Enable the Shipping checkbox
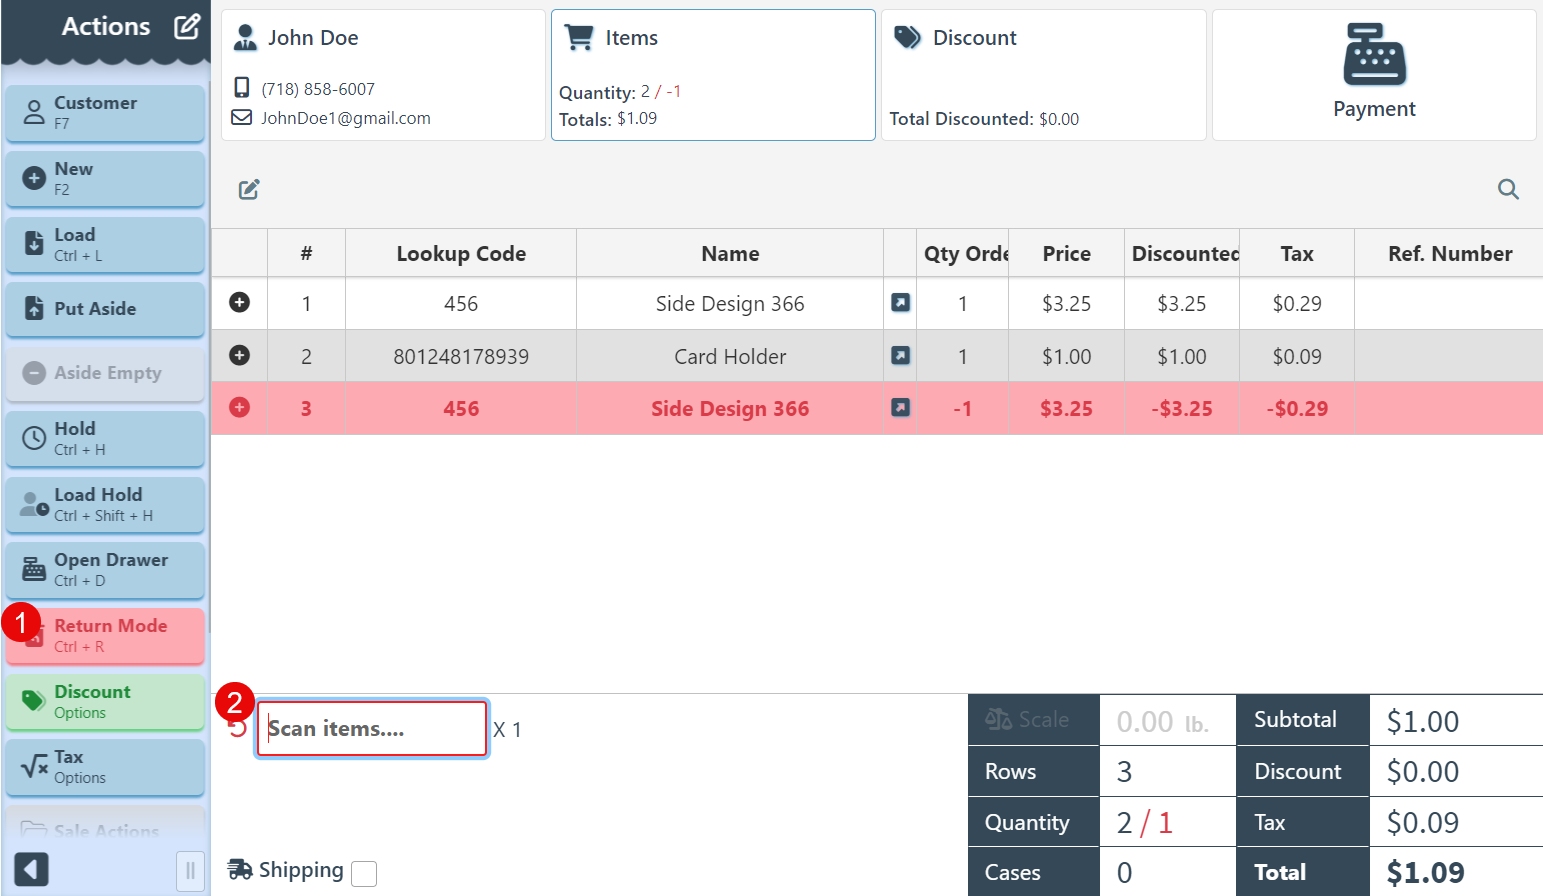The height and width of the screenshot is (896, 1543). pyautogui.click(x=365, y=873)
